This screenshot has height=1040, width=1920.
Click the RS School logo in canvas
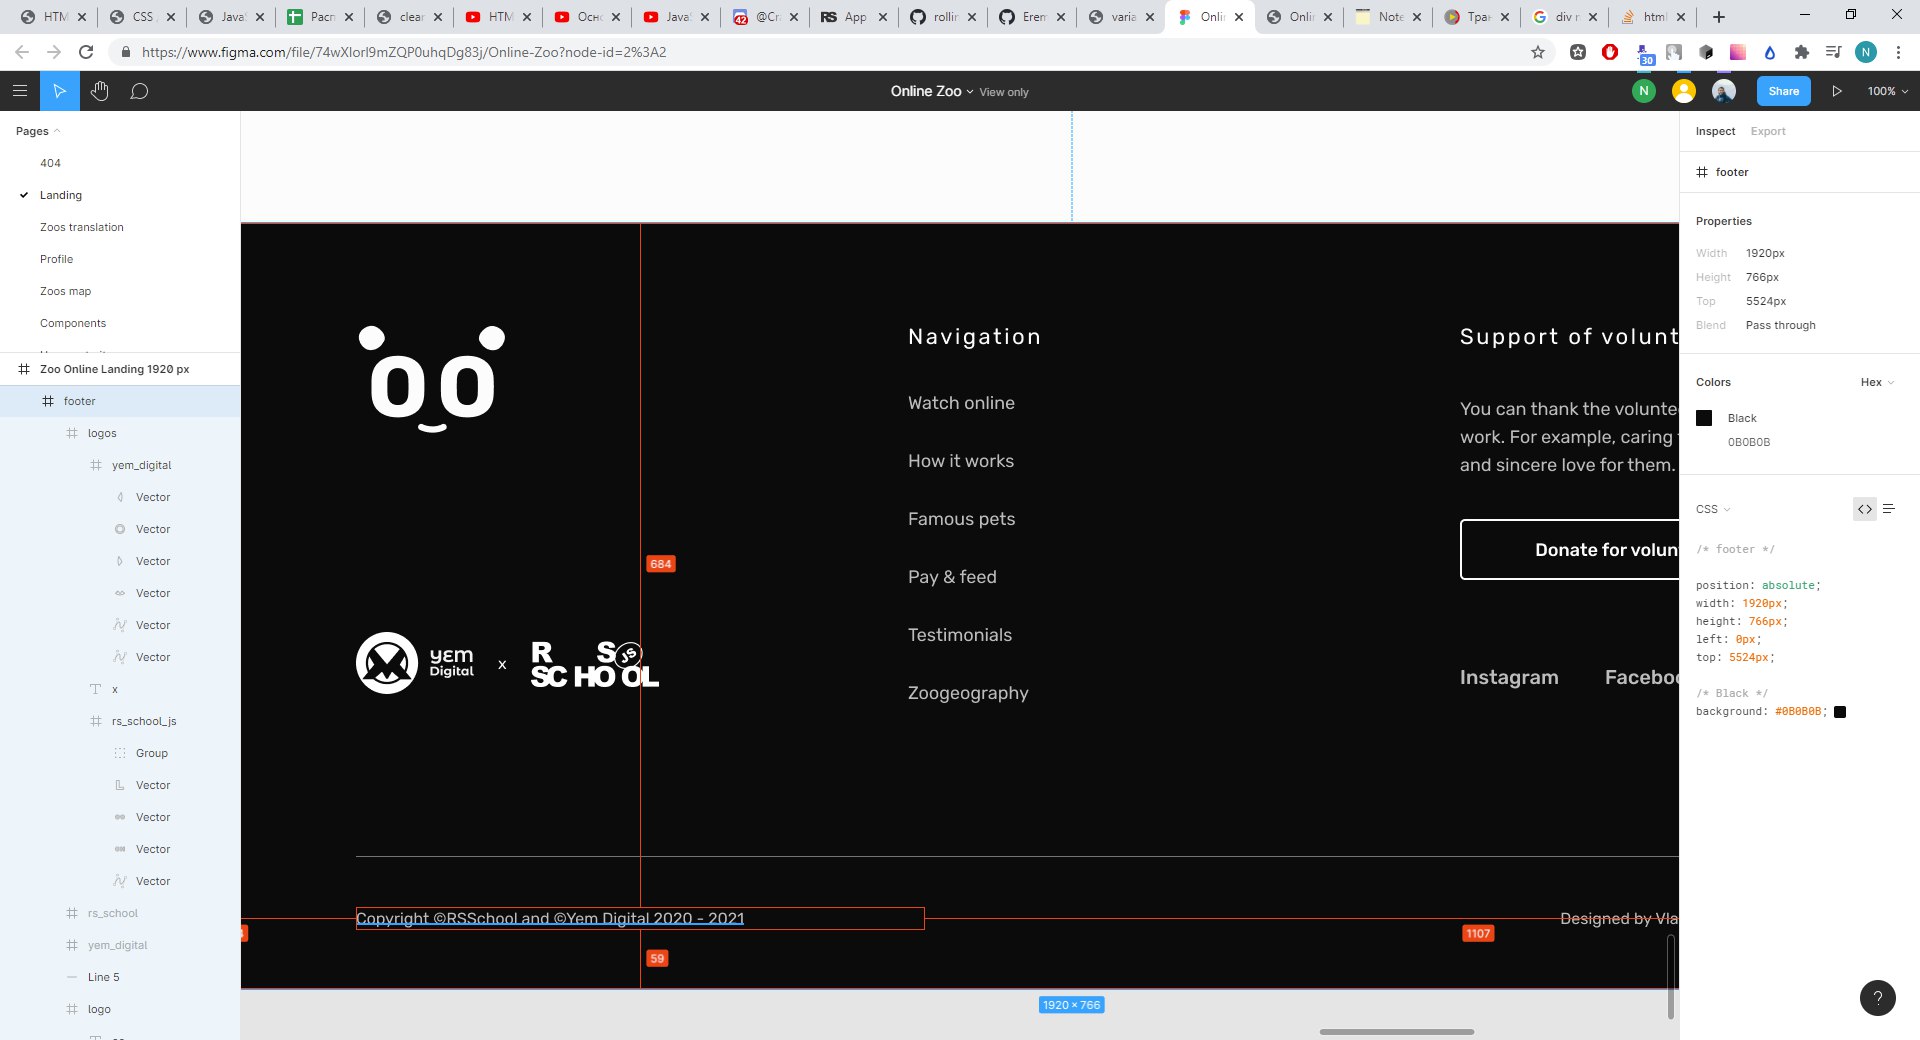point(594,665)
